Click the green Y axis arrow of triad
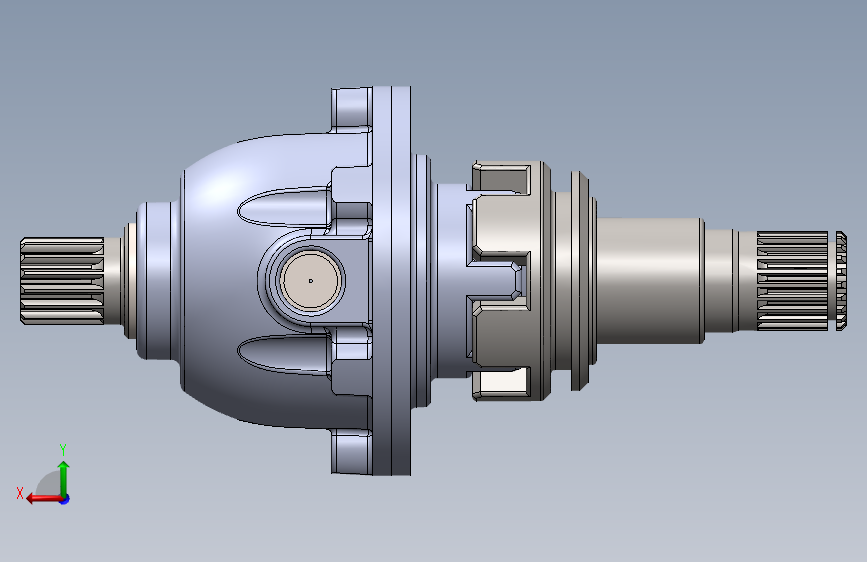 click(64, 479)
